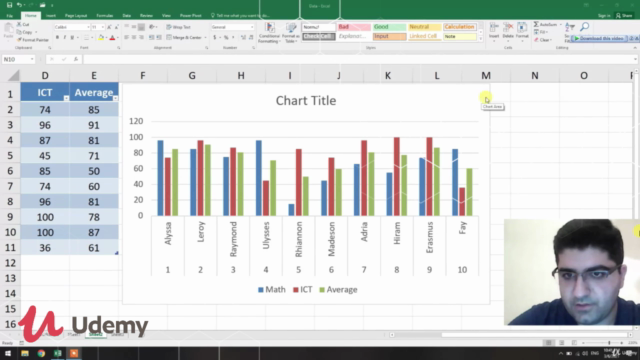The image size is (640, 360).
Task: Open the ICT column filter dropdown
Action: [x=66, y=98]
